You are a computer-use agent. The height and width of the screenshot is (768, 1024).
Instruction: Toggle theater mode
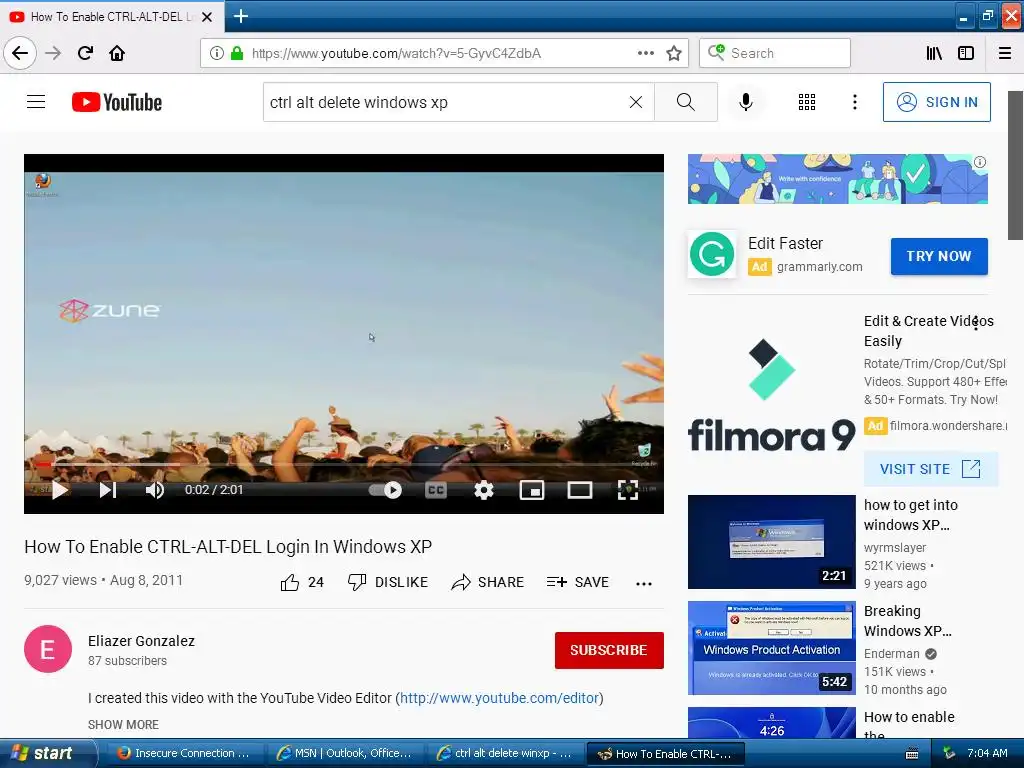pos(579,490)
